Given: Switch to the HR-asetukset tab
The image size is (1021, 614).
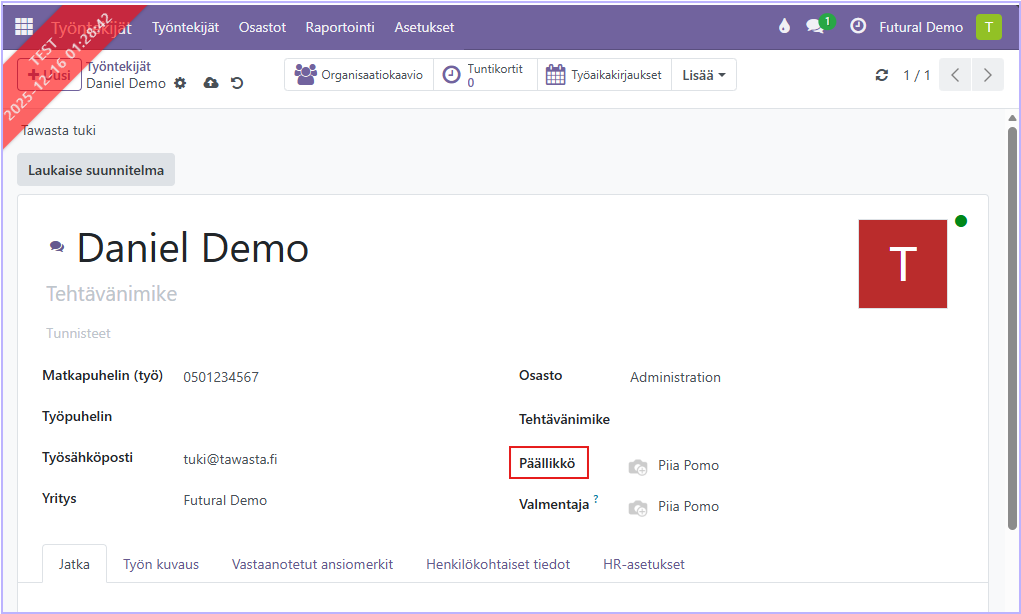Looking at the screenshot, I should (x=644, y=564).
